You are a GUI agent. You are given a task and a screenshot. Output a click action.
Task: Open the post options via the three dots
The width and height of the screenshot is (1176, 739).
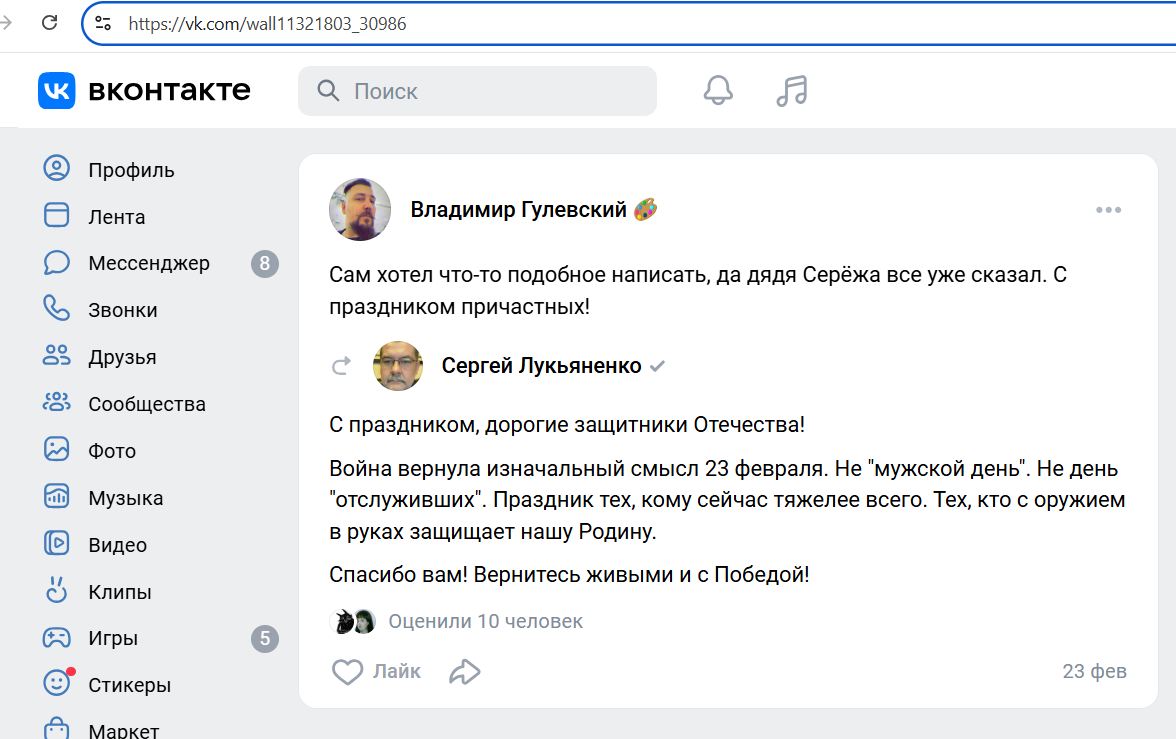click(1107, 209)
